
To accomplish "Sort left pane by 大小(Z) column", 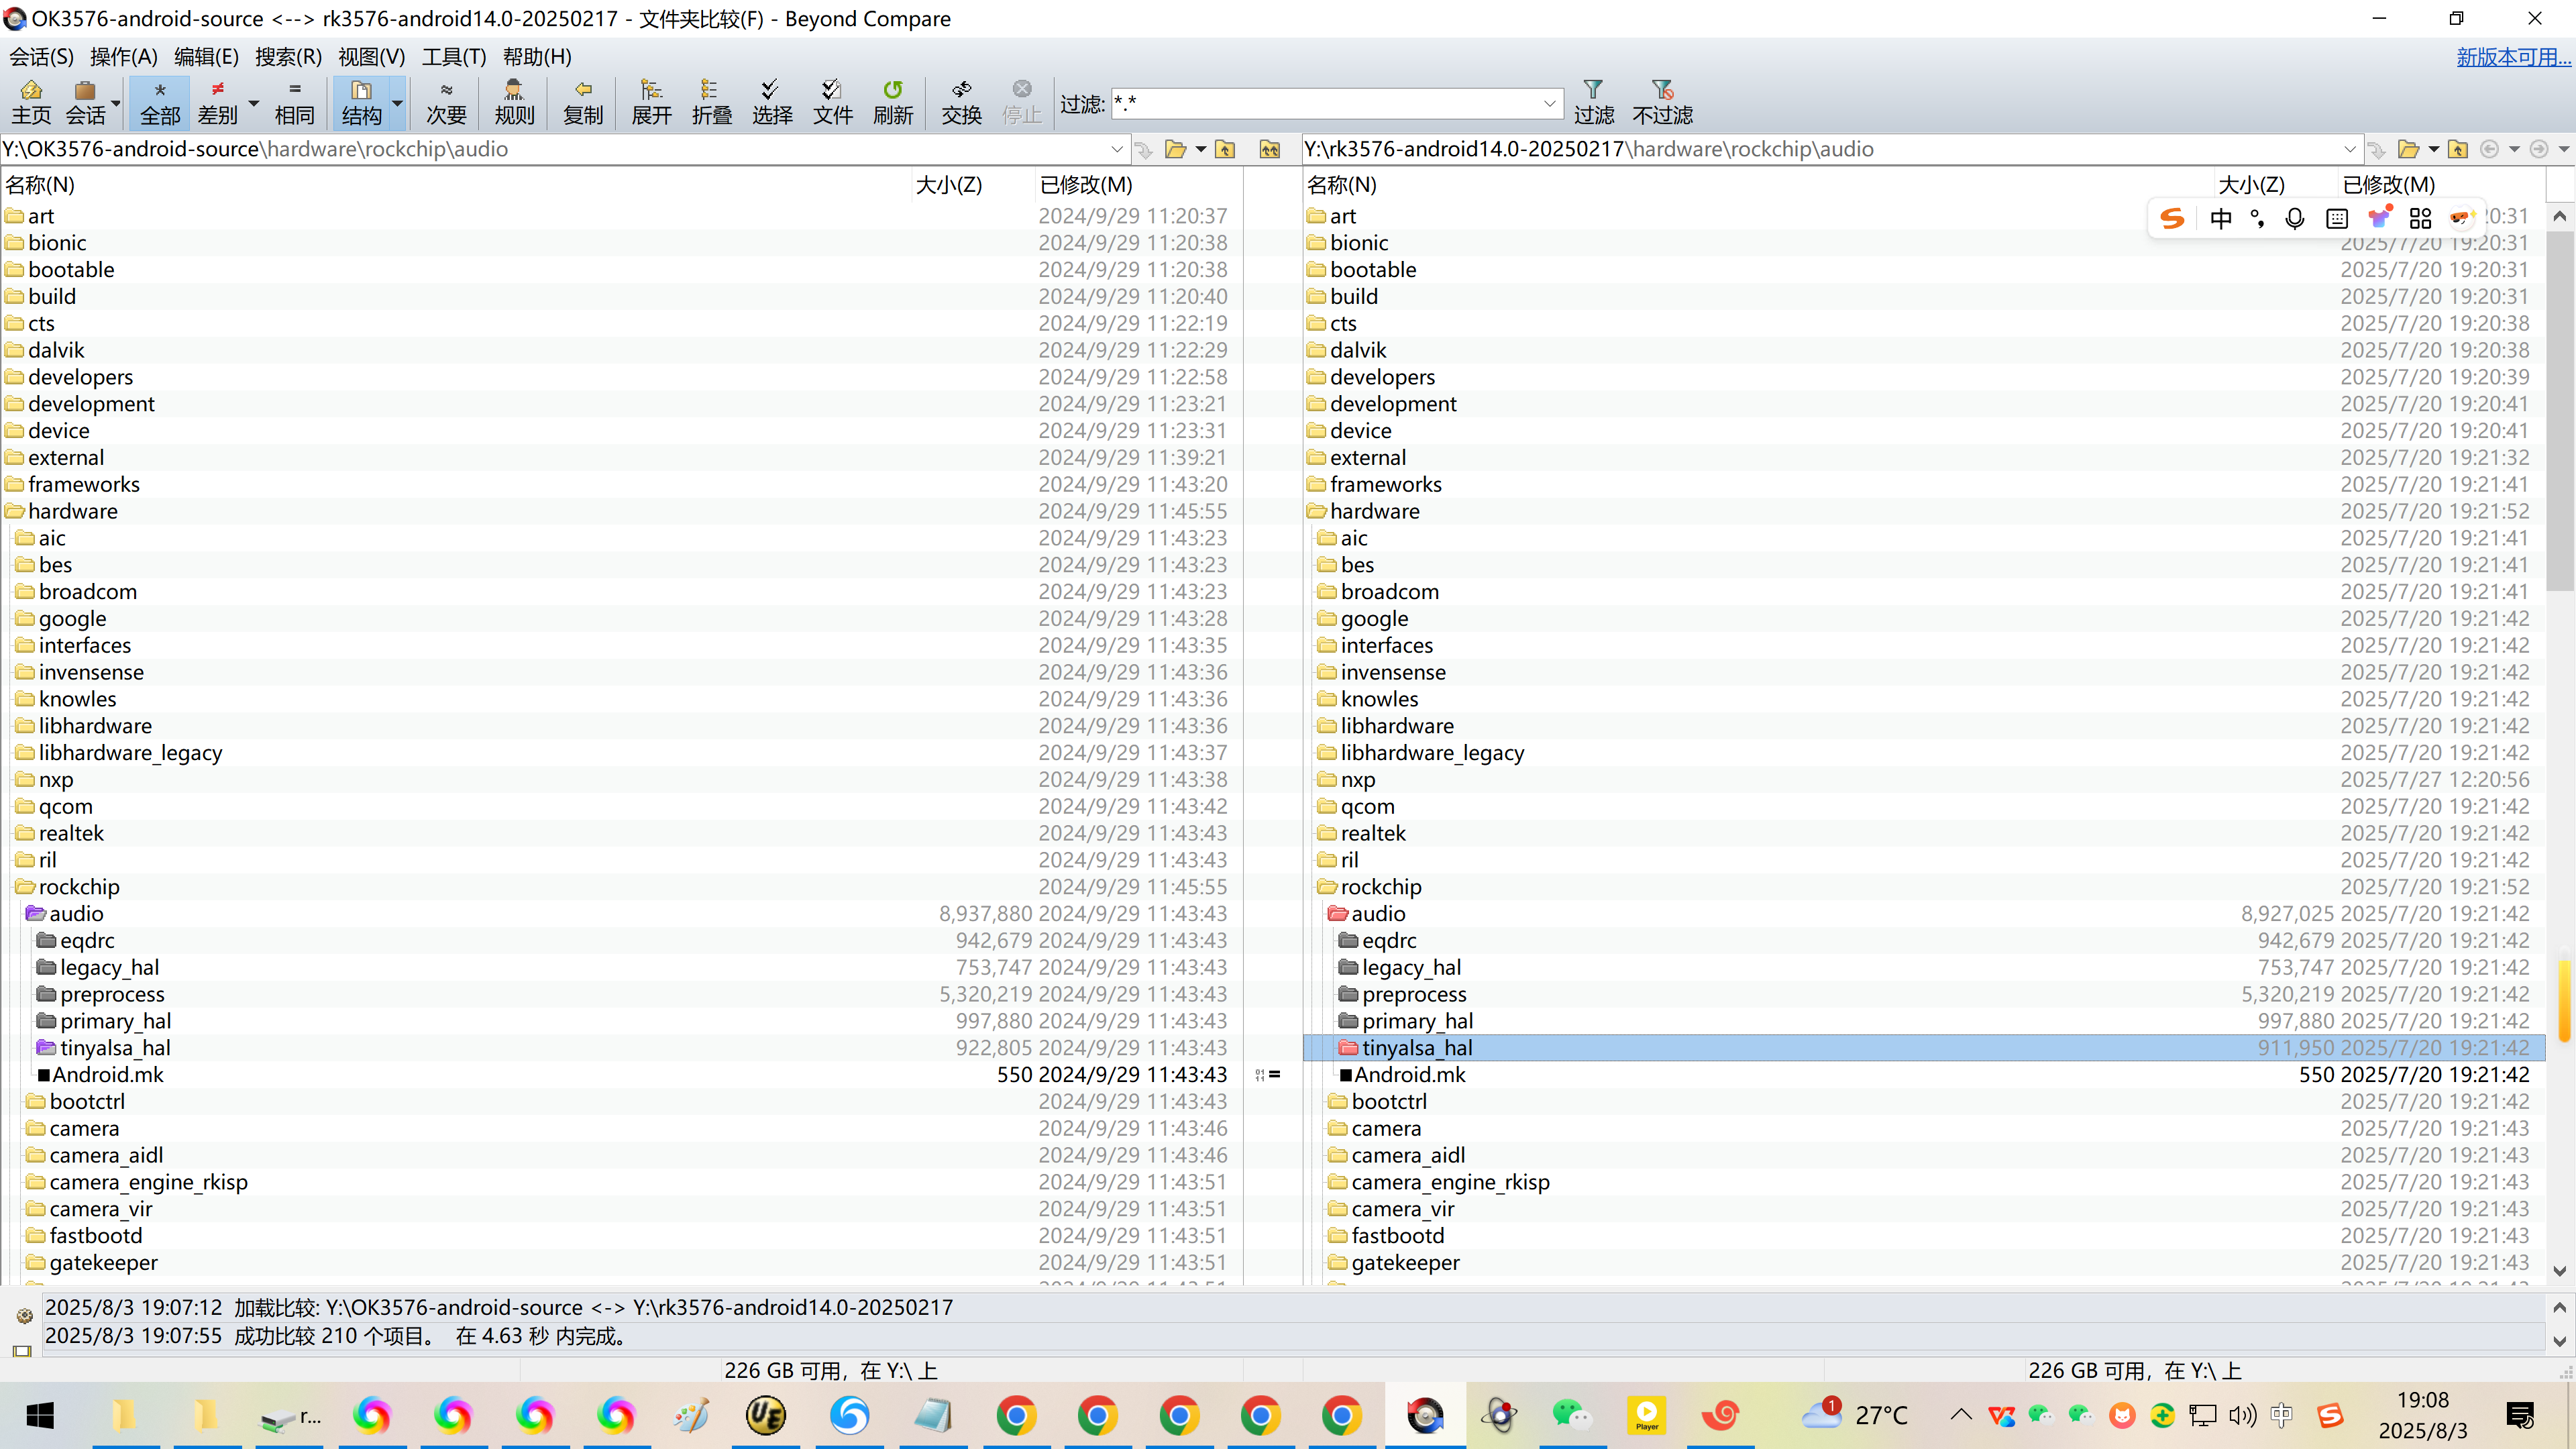I will coord(949,185).
